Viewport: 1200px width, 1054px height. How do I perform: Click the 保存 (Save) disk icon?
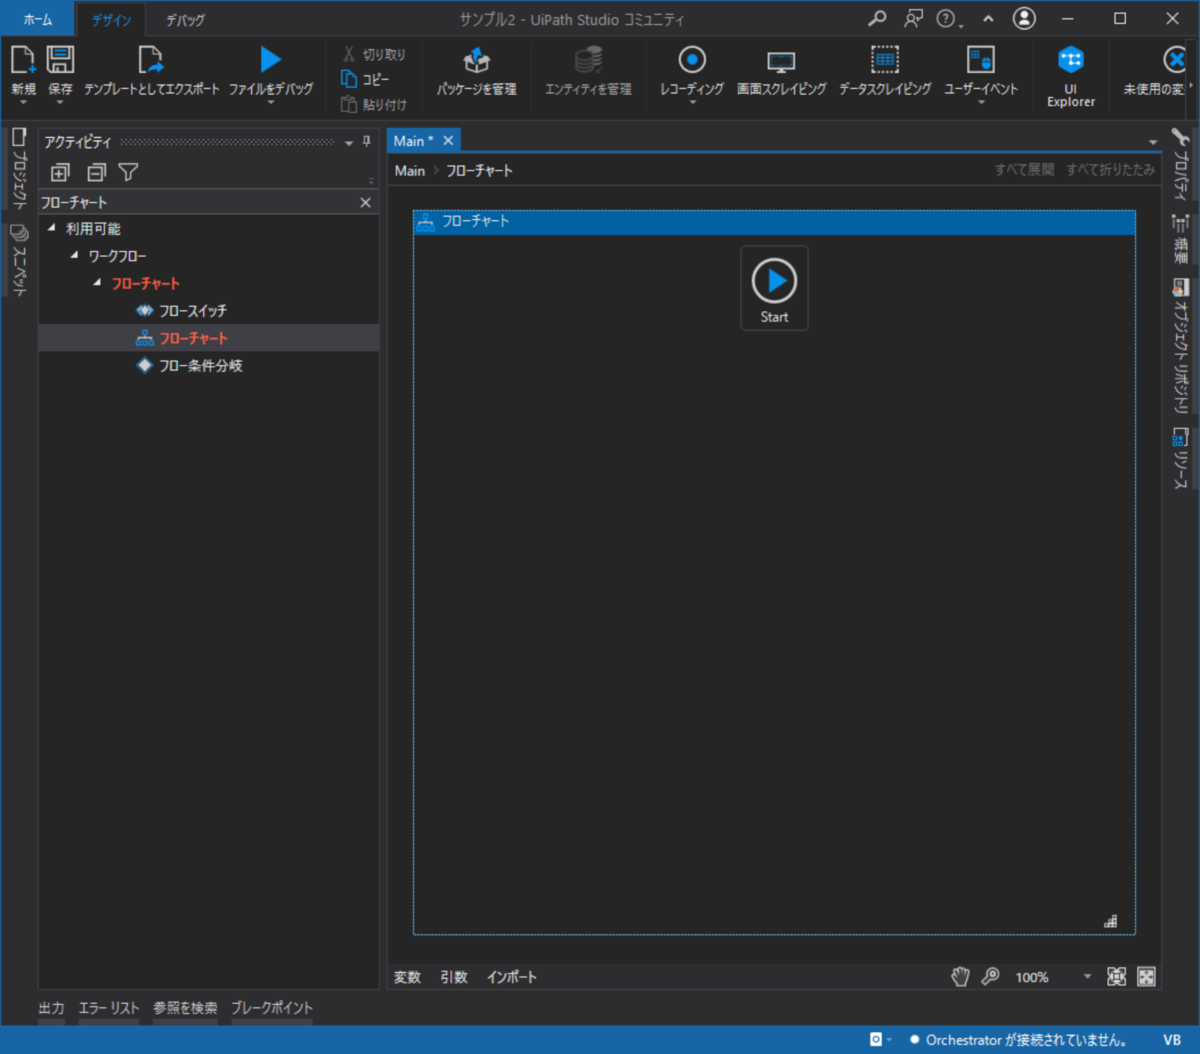pyautogui.click(x=61, y=60)
